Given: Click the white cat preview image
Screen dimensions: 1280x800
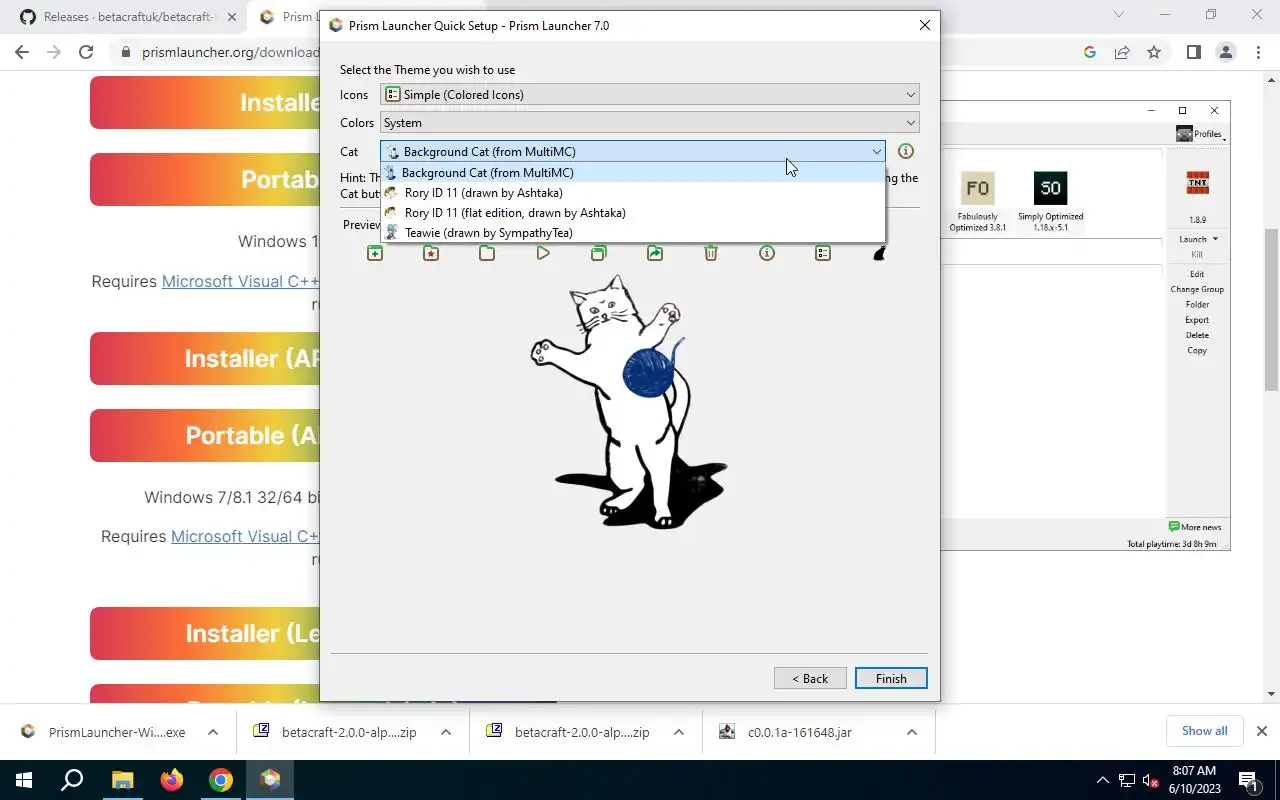Looking at the screenshot, I should (x=629, y=401).
